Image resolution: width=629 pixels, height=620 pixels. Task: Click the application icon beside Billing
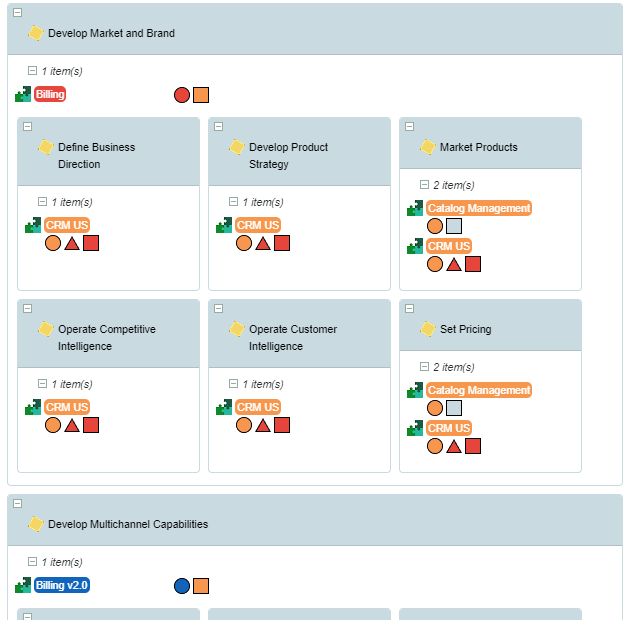point(23,94)
